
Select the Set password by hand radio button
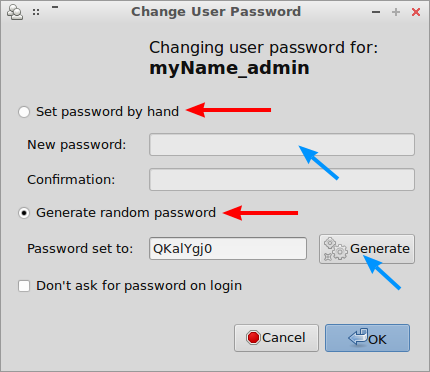point(24,112)
